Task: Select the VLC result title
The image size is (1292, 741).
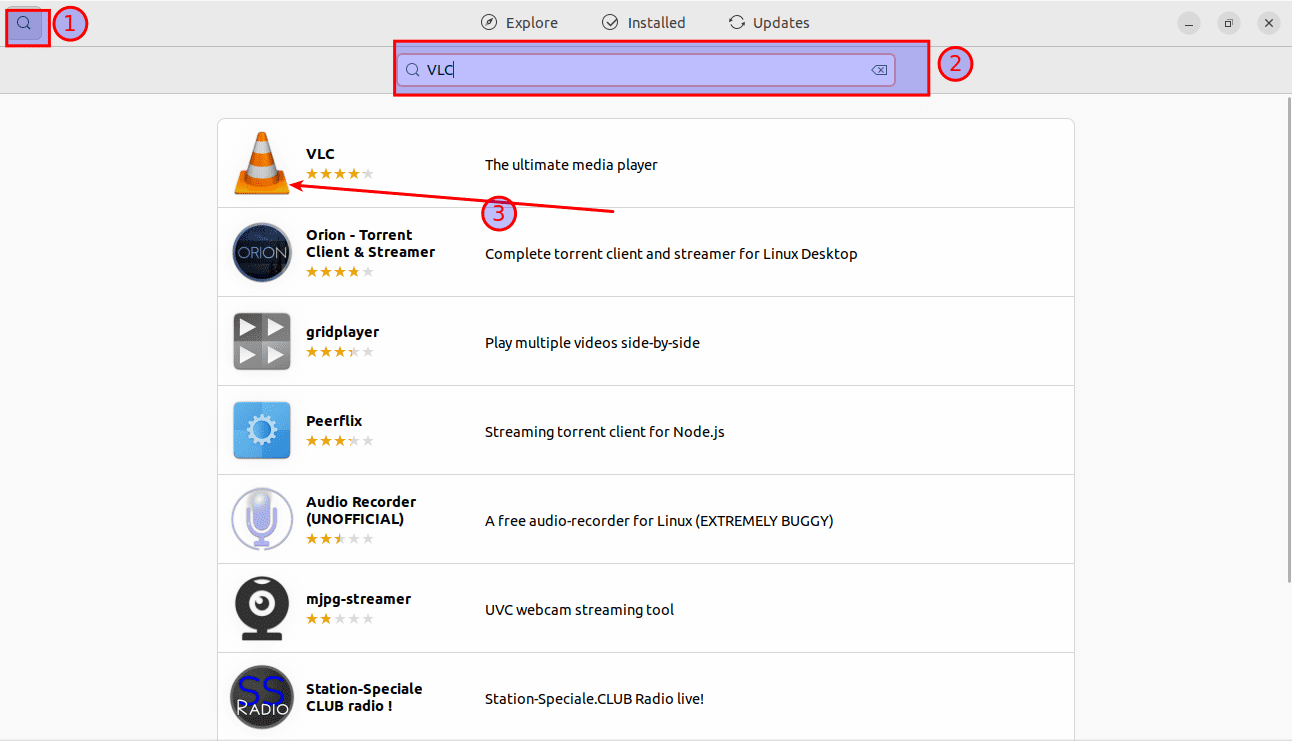Action: click(320, 154)
